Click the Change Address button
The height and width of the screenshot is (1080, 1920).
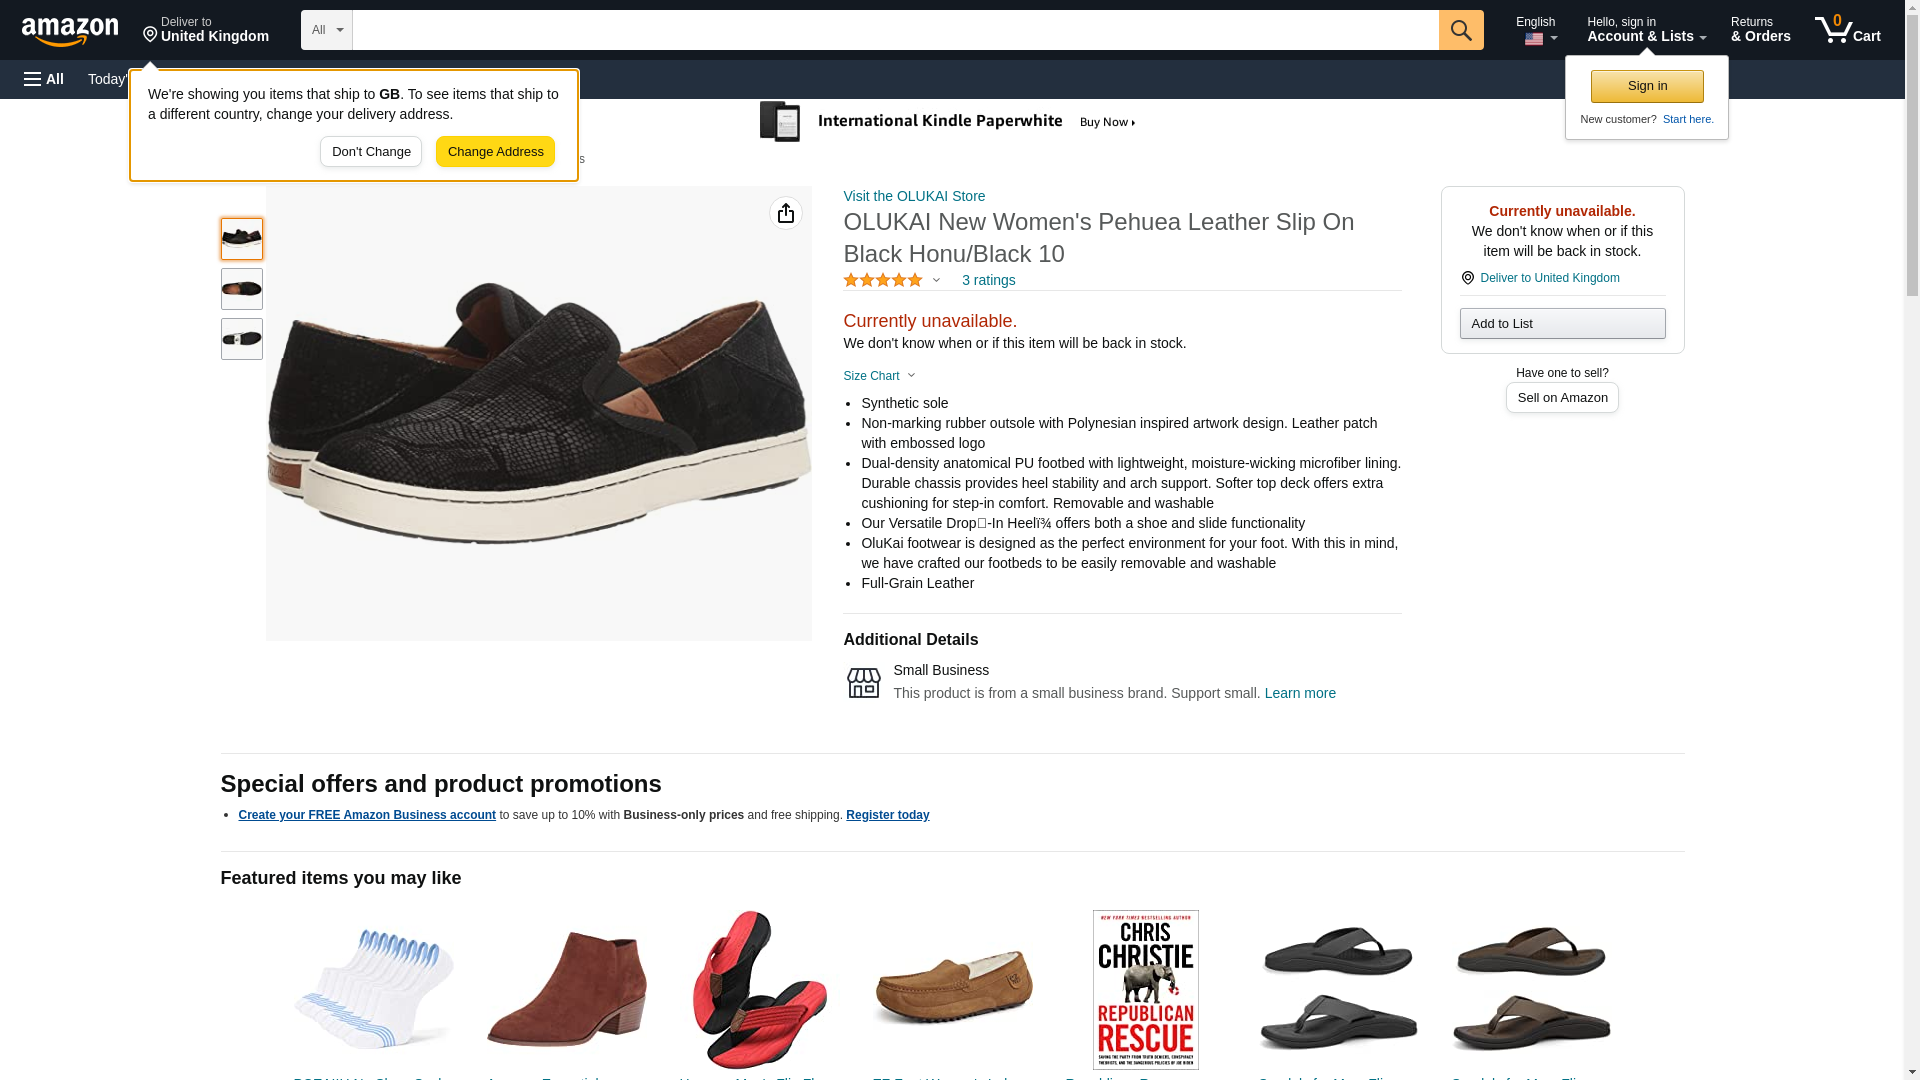tap(495, 152)
